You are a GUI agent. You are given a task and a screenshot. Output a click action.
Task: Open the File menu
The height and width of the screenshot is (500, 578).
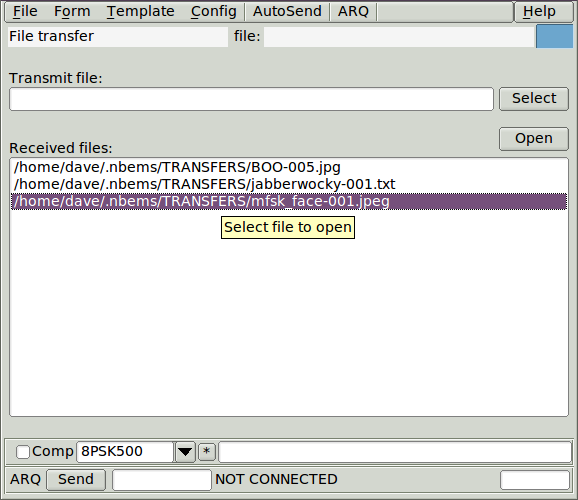[25, 11]
